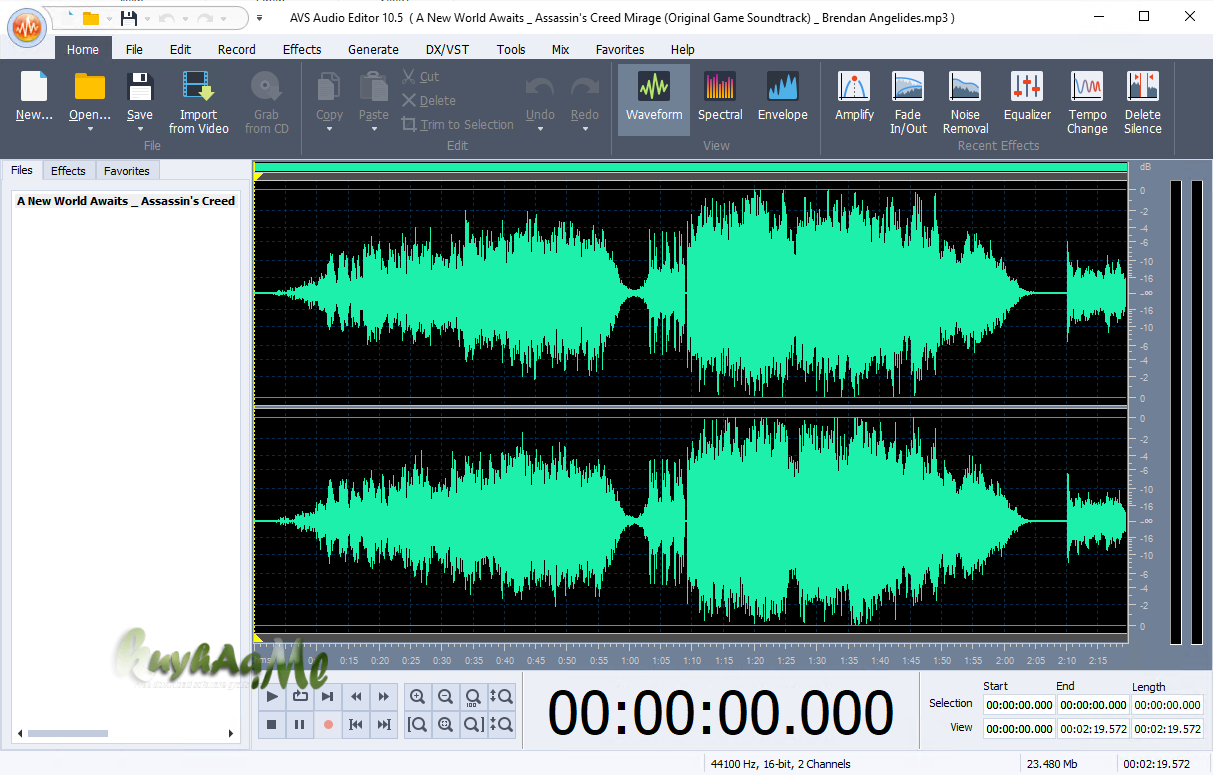This screenshot has width=1213, height=780.
Task: Click the Zoom Out magnifier button
Action: [x=446, y=697]
